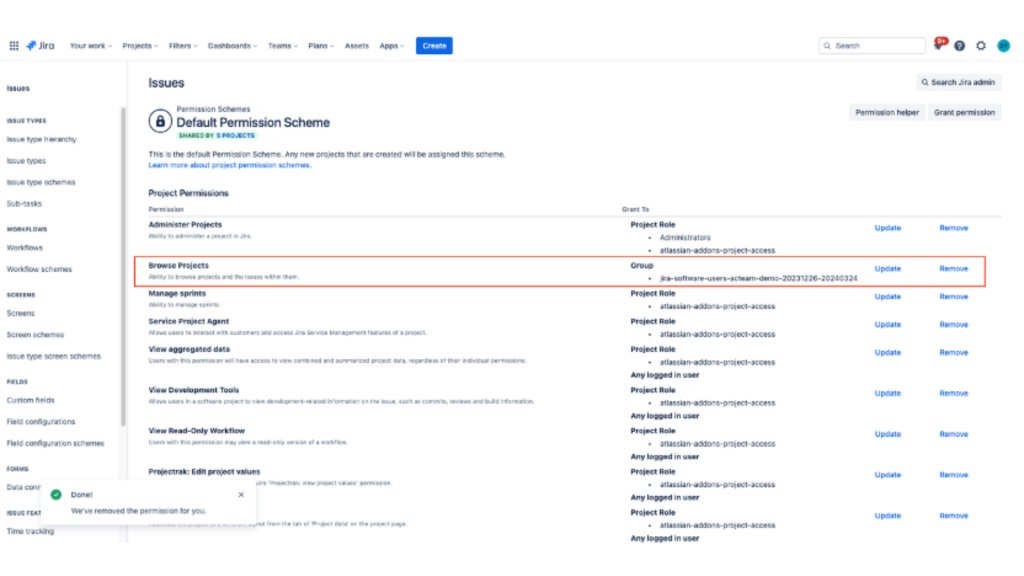Update the View Development Tools permission
1024x576 pixels.
click(888, 393)
